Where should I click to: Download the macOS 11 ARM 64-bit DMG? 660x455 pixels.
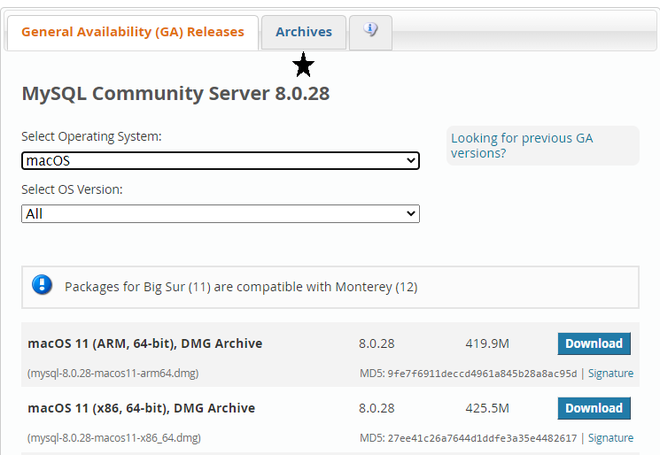(x=594, y=344)
